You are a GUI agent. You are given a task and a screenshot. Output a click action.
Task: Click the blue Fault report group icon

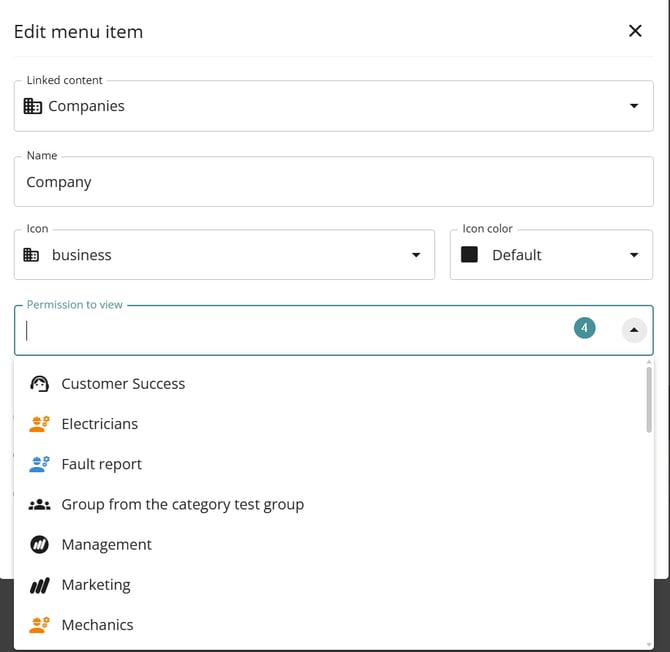coord(40,464)
